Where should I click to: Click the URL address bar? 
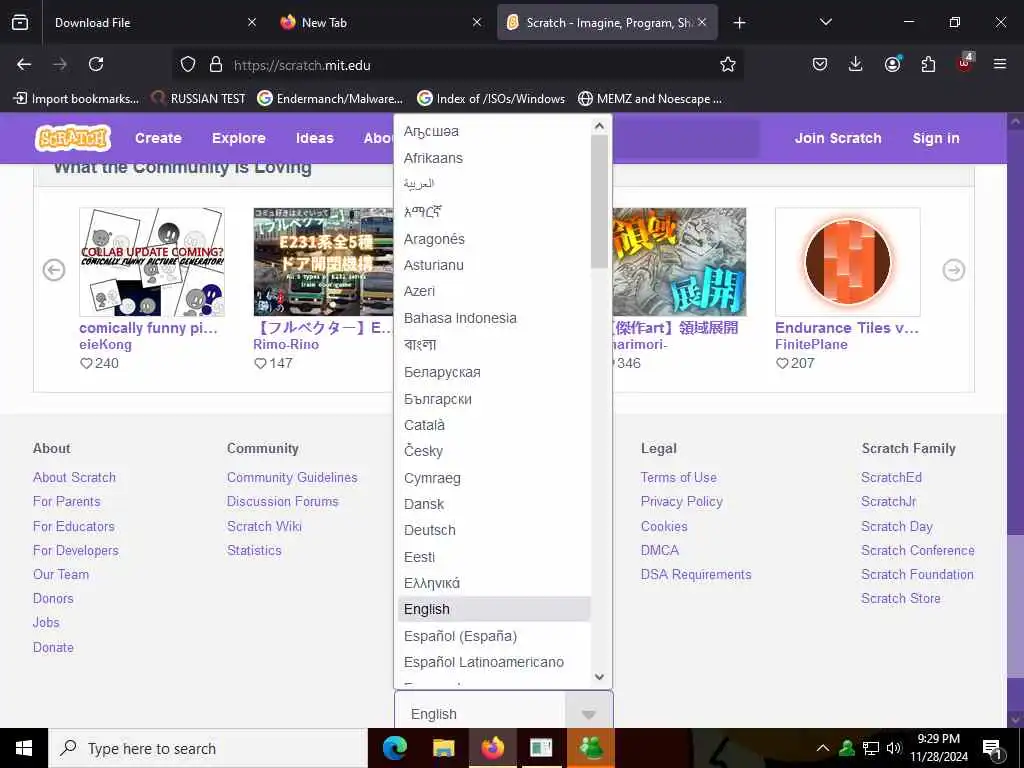(457, 65)
